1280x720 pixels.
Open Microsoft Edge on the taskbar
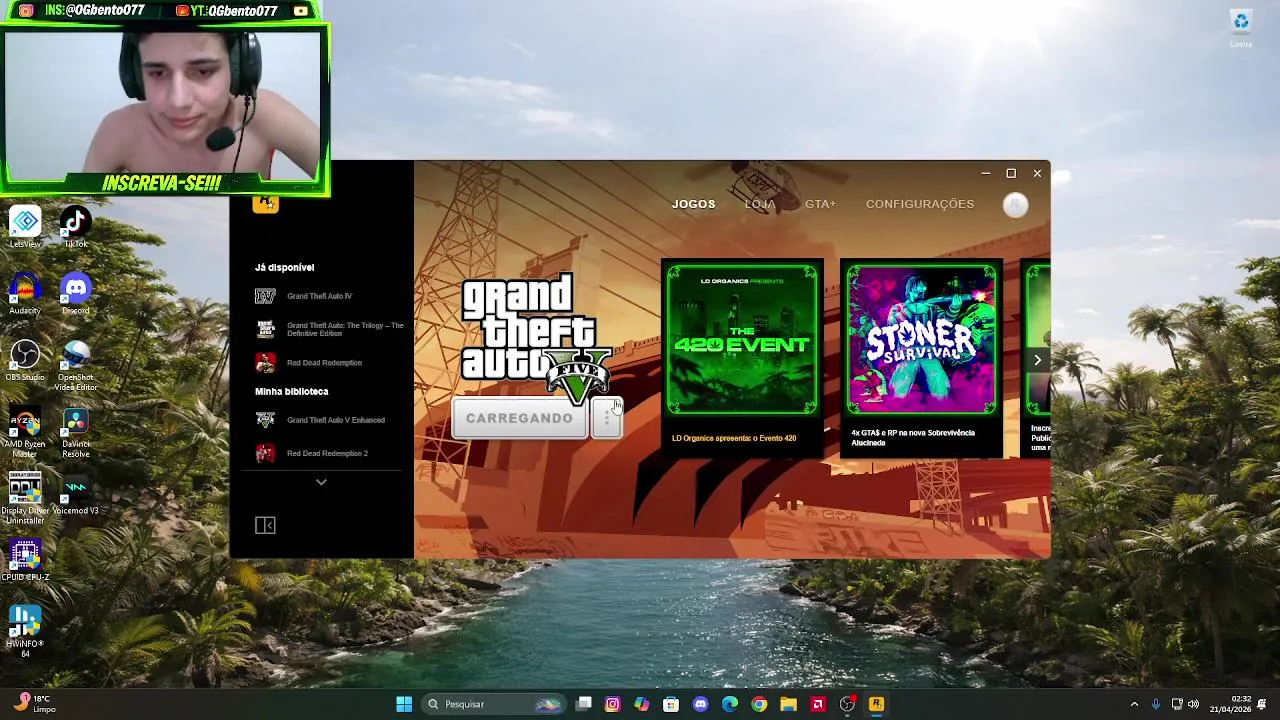coord(730,704)
